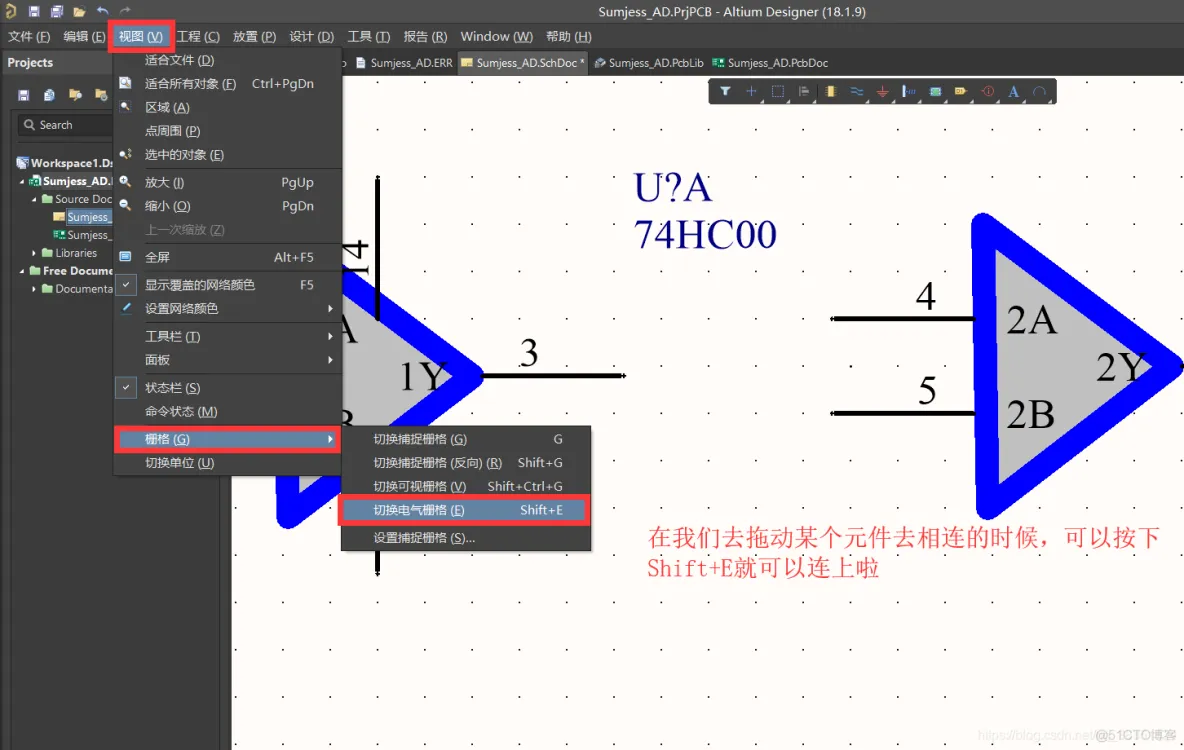Open the Window (W) menu
The width and height of the screenshot is (1184, 750).
(496, 36)
